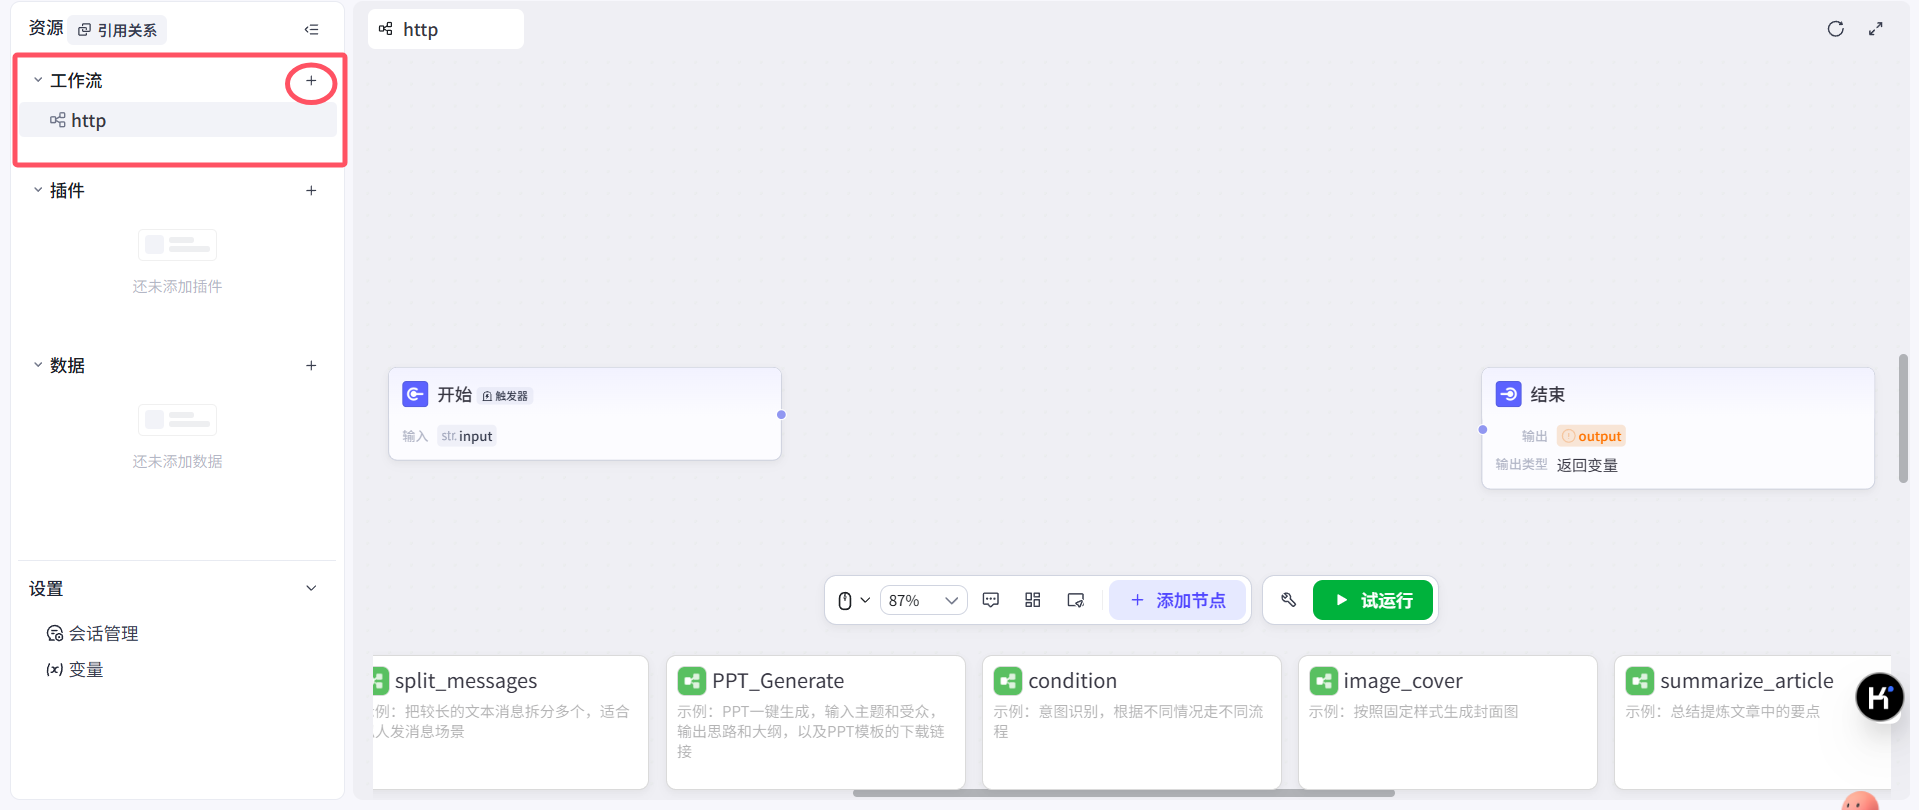Collapse the 设置 section chevron
Image resolution: width=1919 pixels, height=810 pixels.
311,588
